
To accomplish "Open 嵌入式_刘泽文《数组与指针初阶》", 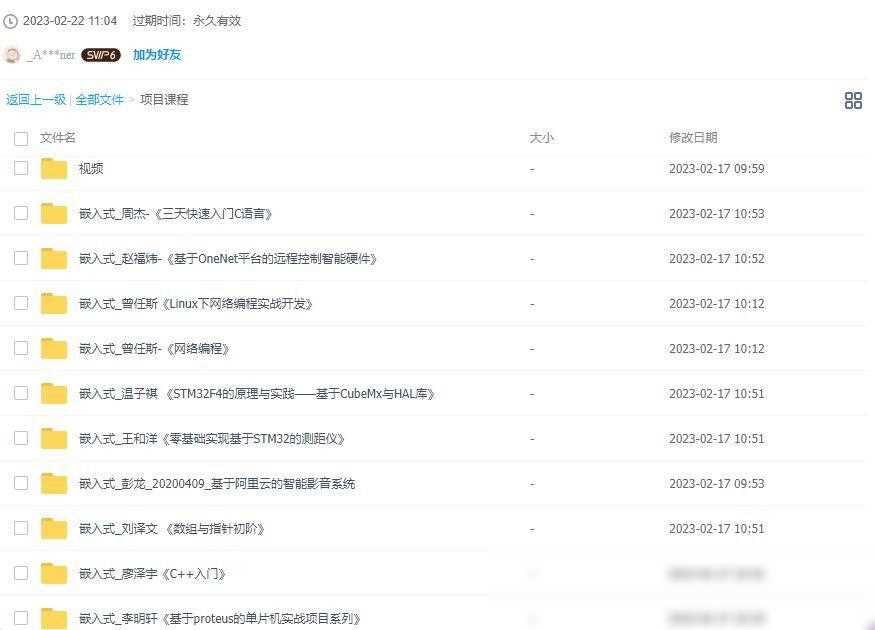I will coord(171,528).
